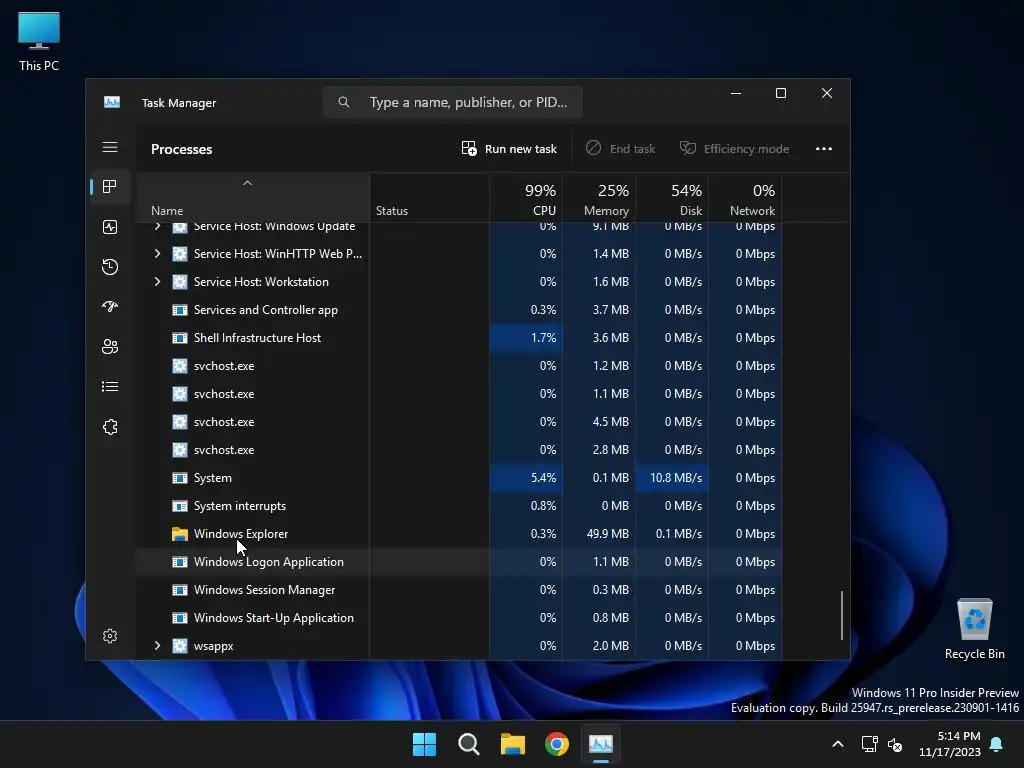The width and height of the screenshot is (1024, 768).
Task: Sort by the Disk column header
Action: [x=673, y=197]
